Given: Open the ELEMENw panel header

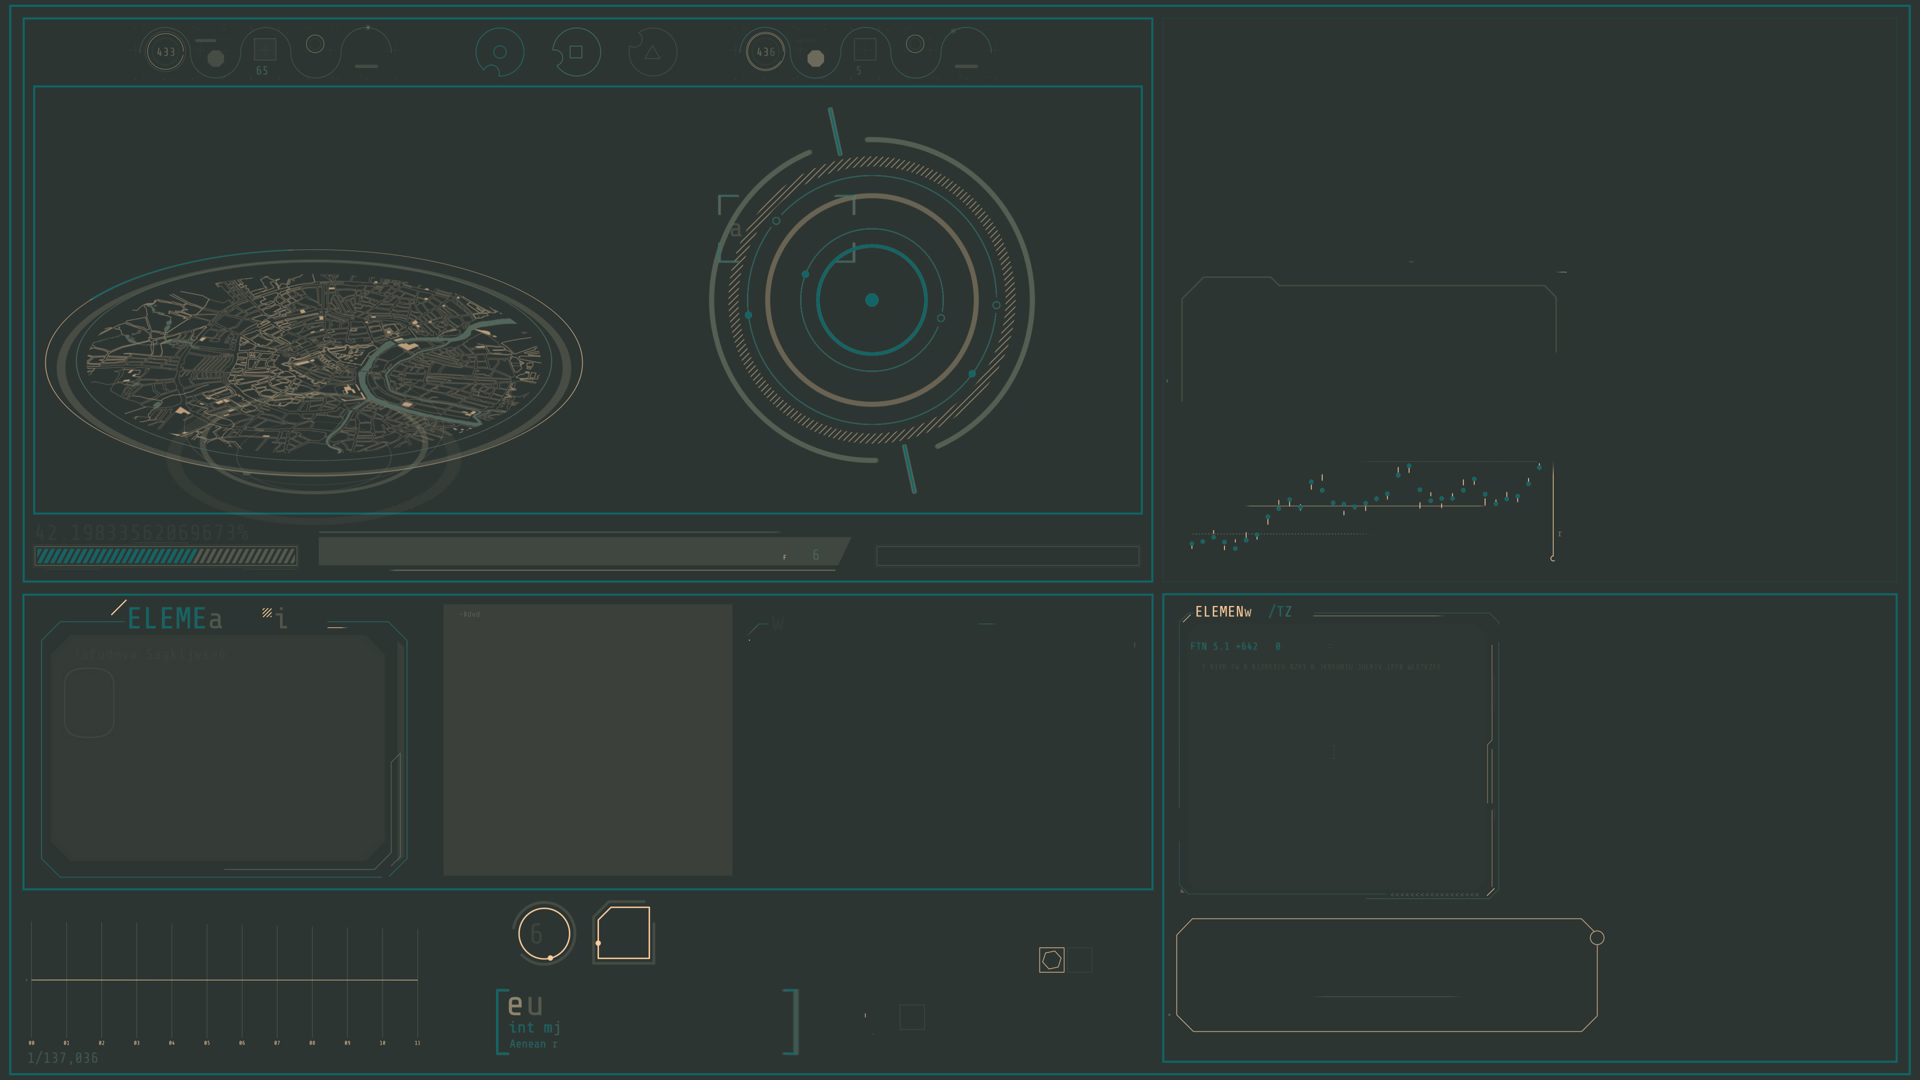Looking at the screenshot, I should pos(1223,612).
